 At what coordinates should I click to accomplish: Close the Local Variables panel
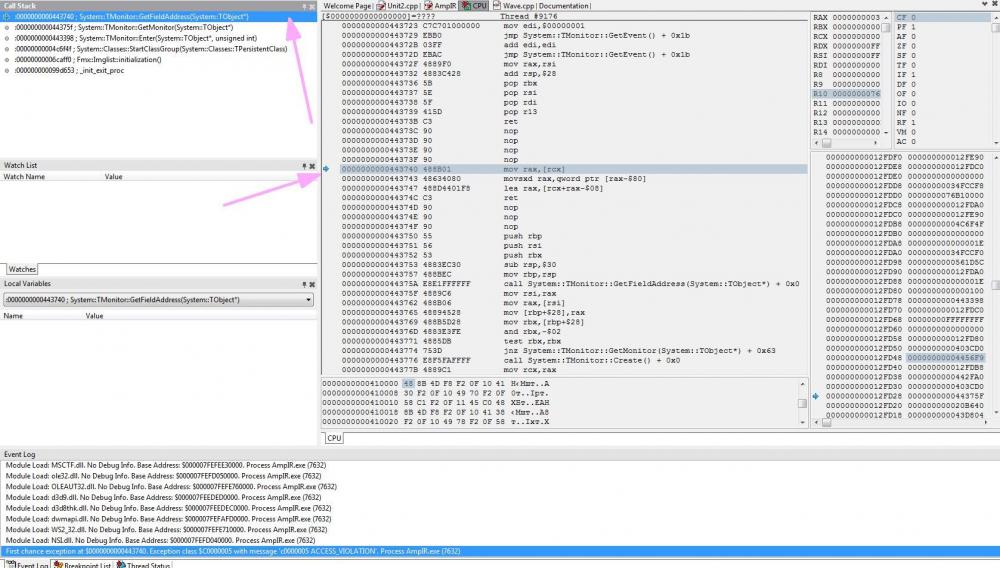[x=312, y=284]
